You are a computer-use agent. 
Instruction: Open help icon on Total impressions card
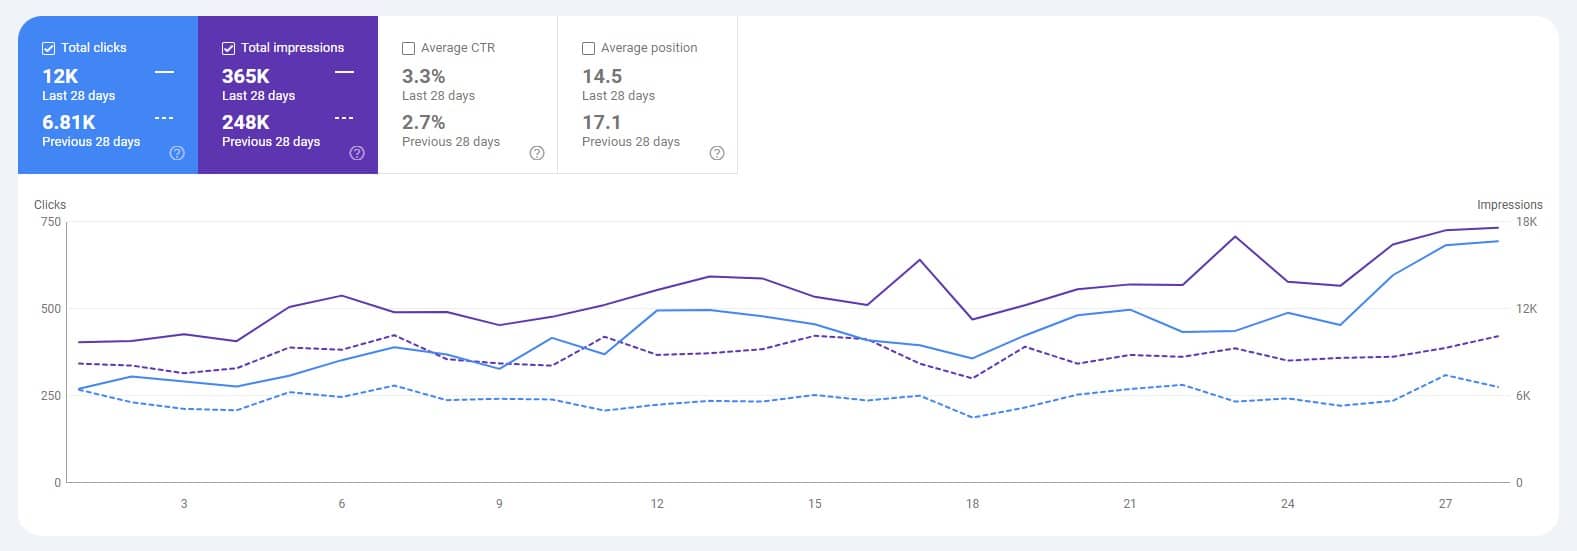357,153
